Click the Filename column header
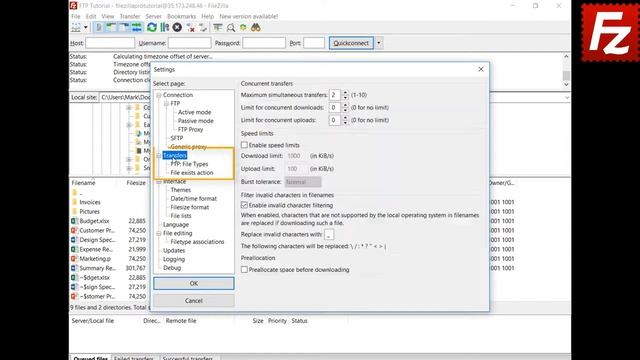Image resolution: width=640 pixels, height=360 pixels. 83,183
